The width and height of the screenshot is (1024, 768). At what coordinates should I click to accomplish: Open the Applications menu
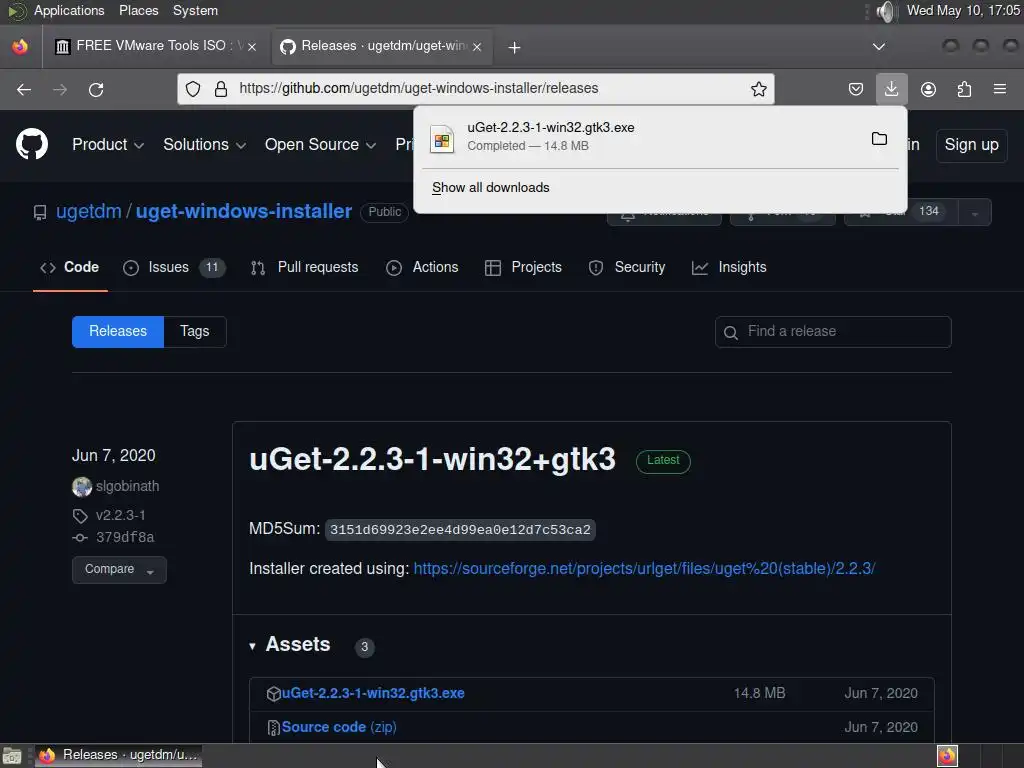click(69, 10)
